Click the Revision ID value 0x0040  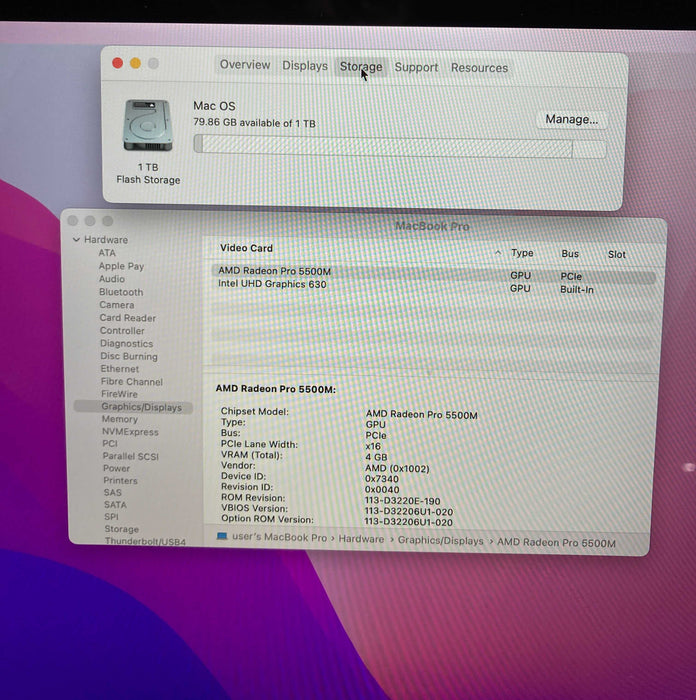(x=382, y=489)
